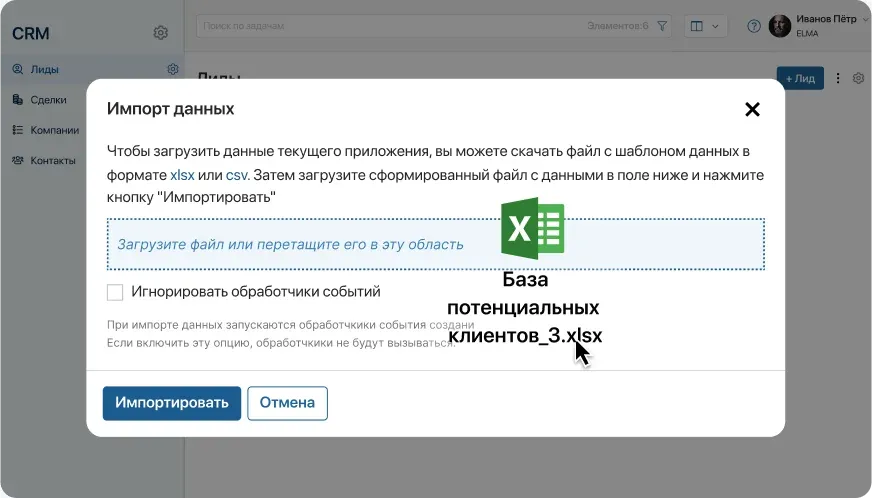Open Компании in the sidebar
This screenshot has height=498, width=872.
tap(54, 129)
